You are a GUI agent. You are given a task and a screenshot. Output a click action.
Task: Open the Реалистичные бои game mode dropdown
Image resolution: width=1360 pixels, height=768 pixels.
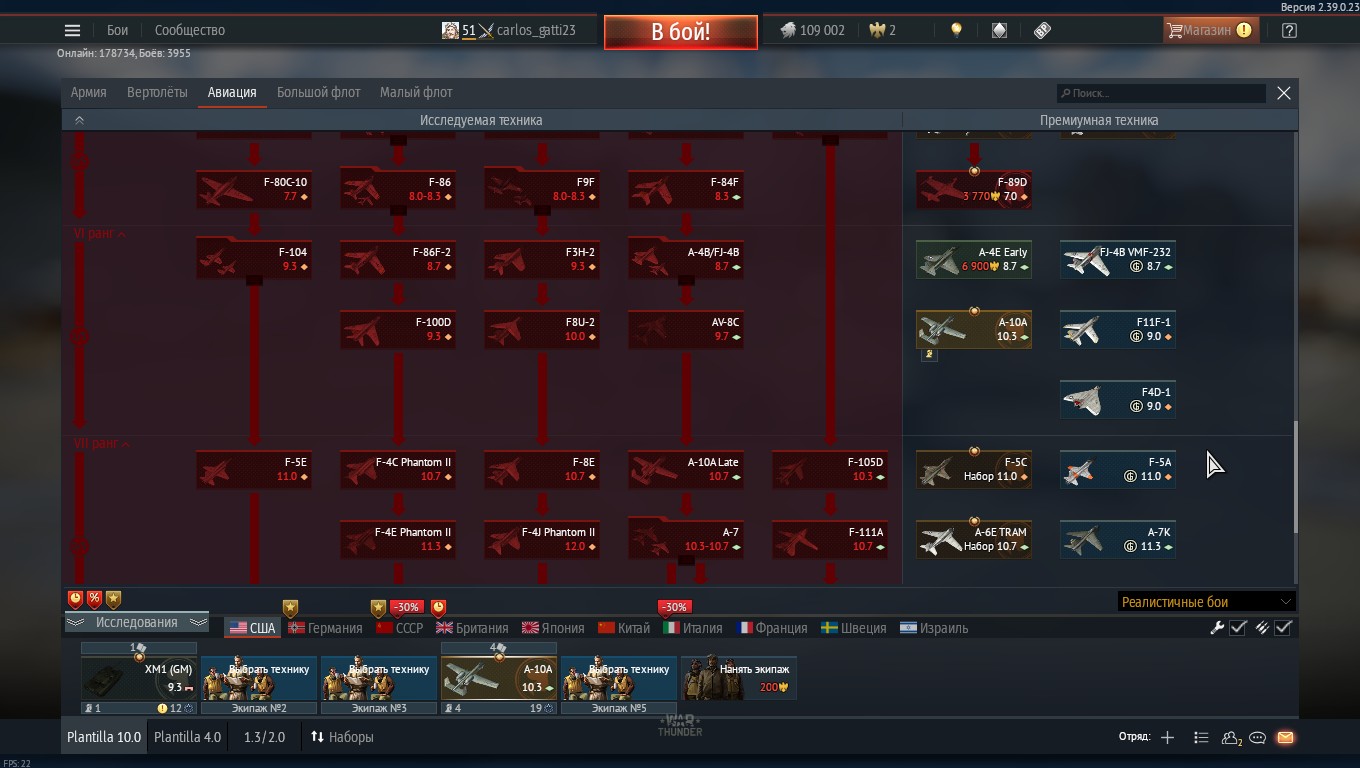point(1206,602)
